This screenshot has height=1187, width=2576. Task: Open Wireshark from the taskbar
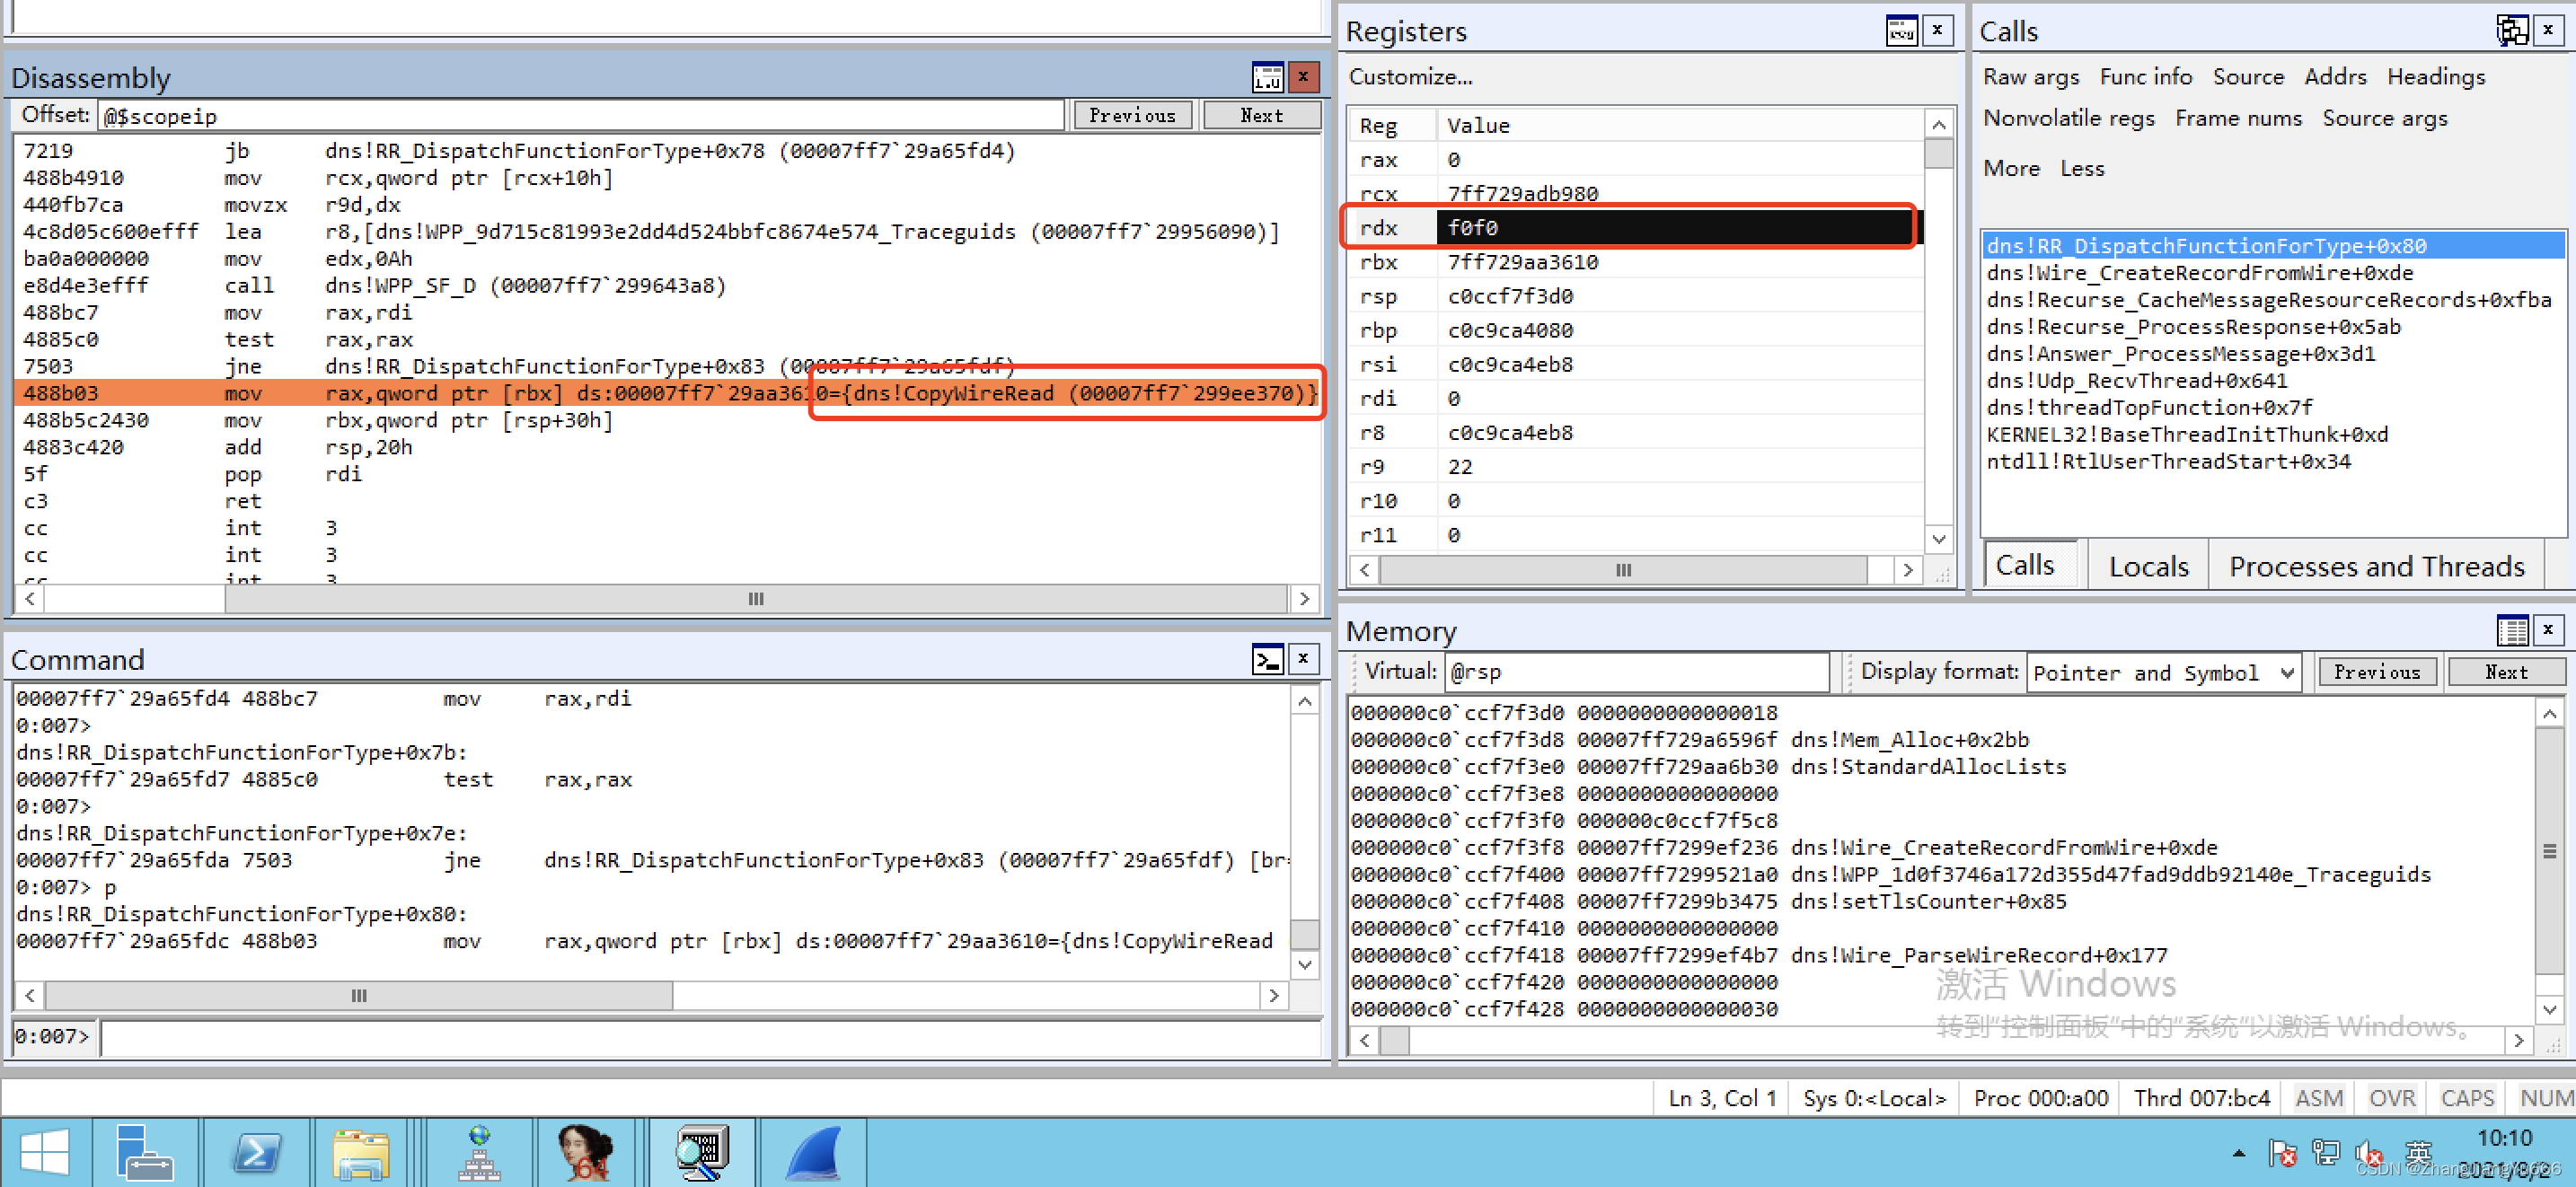click(813, 1152)
